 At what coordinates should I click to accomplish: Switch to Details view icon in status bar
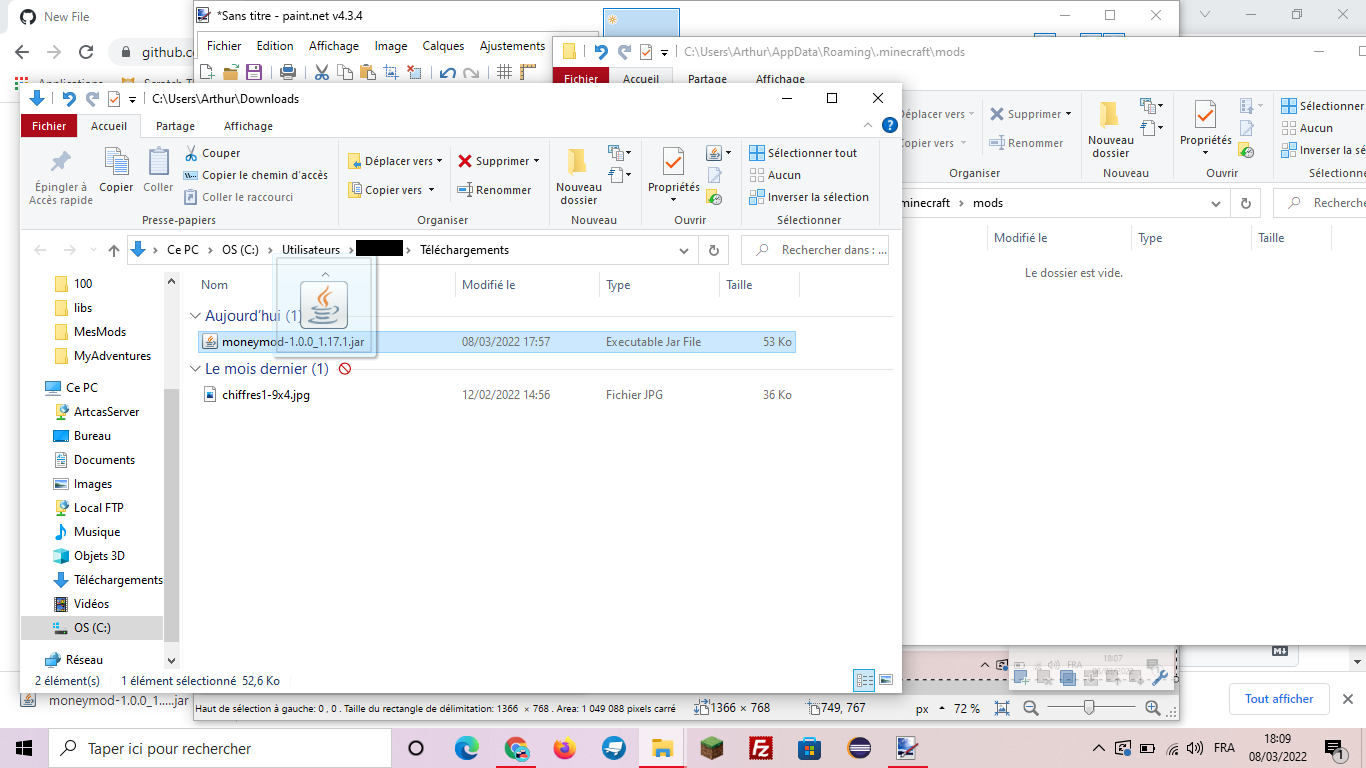(x=864, y=681)
